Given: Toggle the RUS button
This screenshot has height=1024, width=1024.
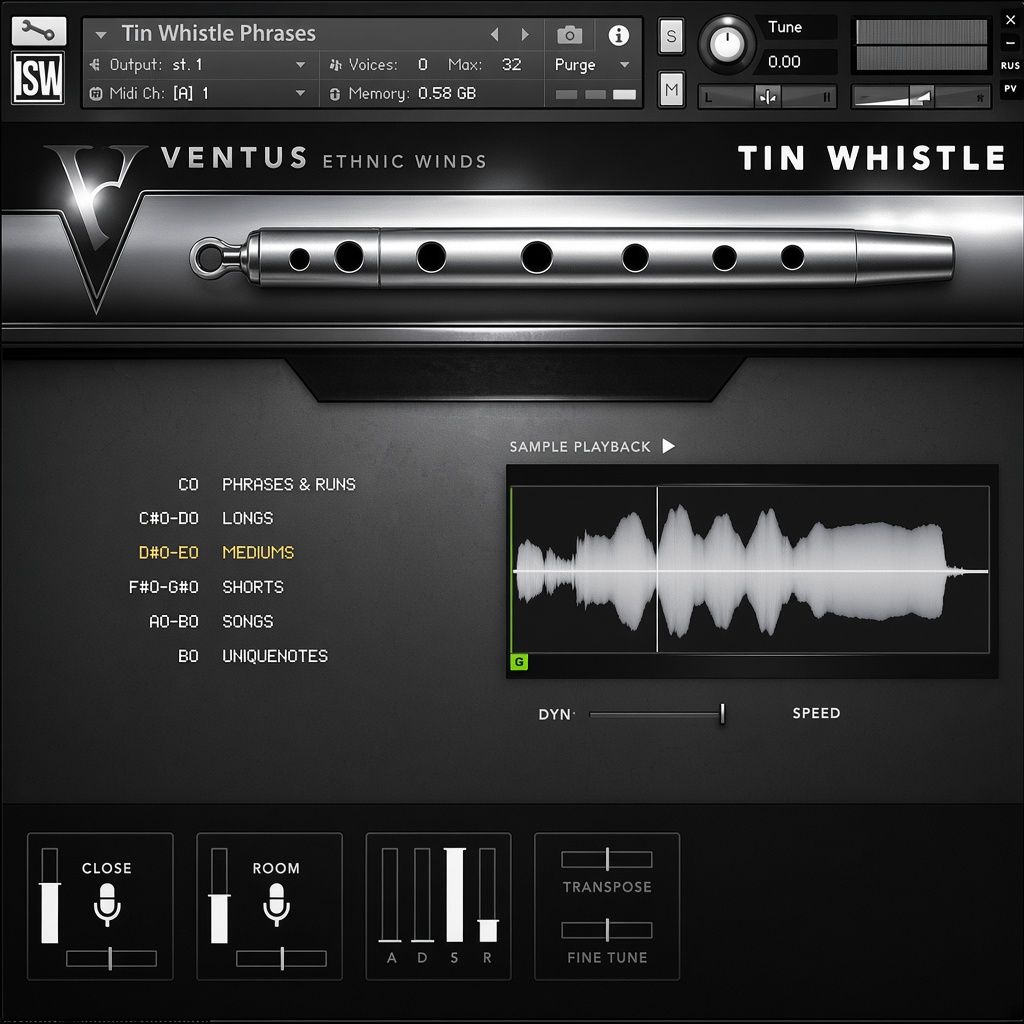Looking at the screenshot, I should pos(1010,65).
